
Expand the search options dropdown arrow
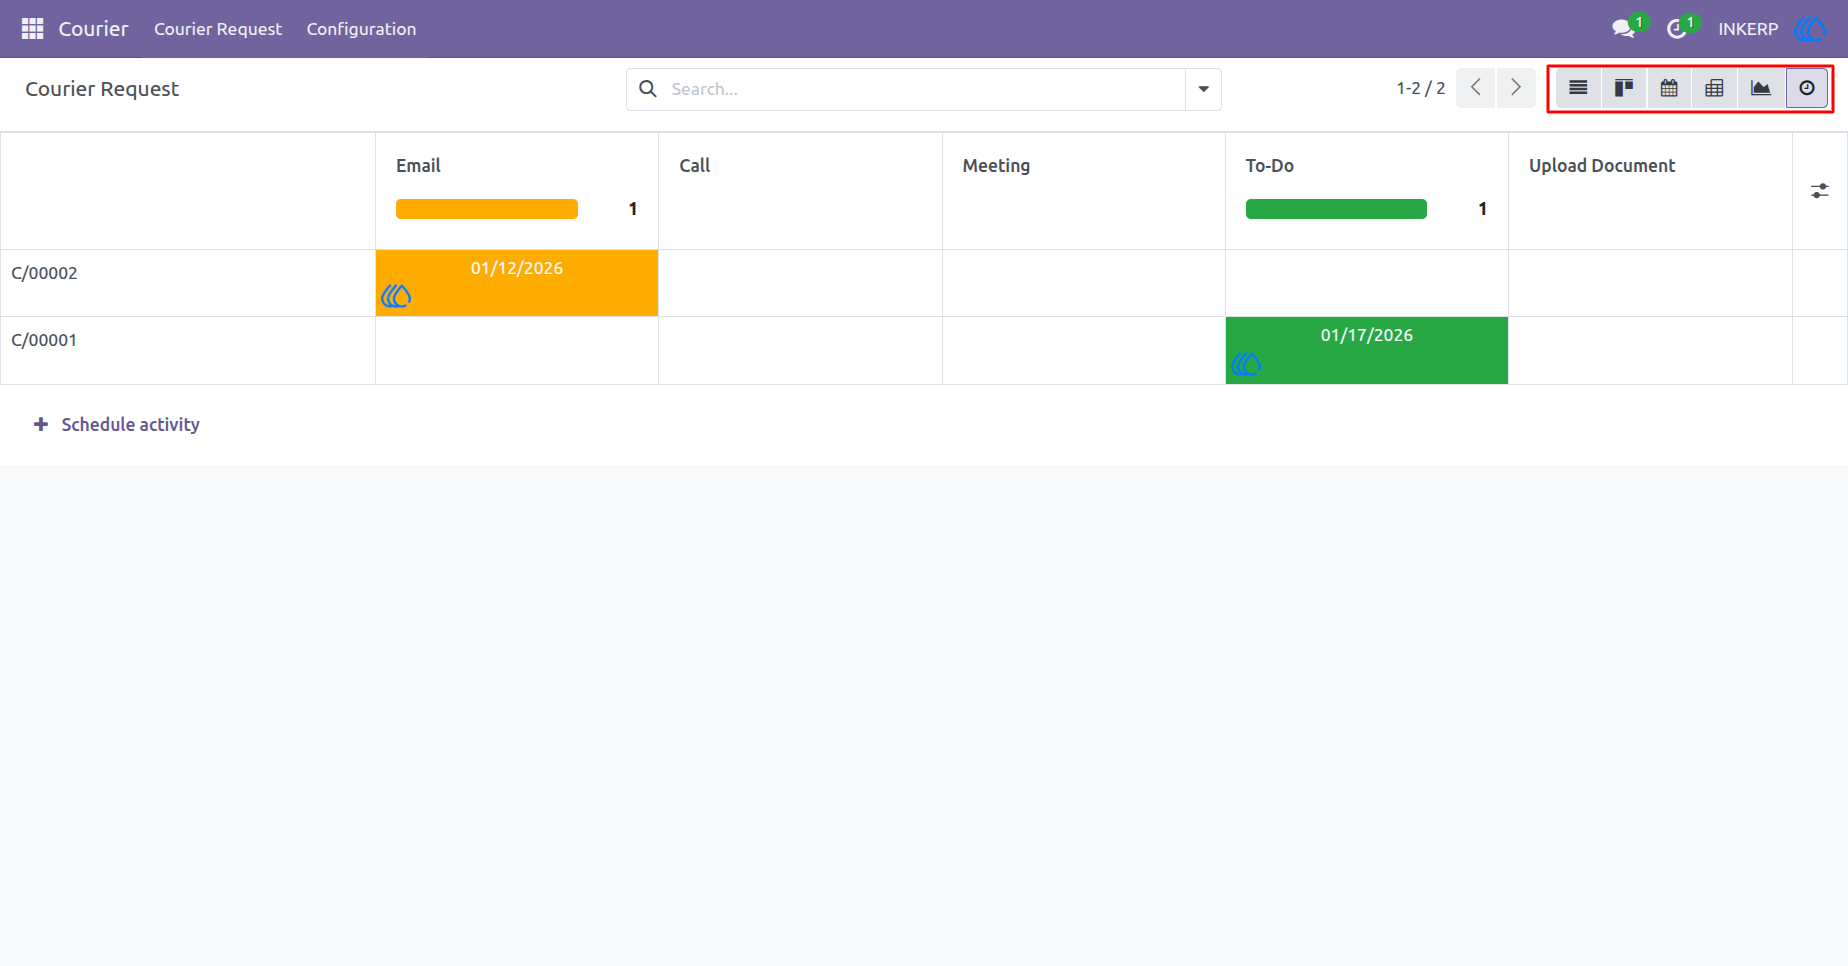click(x=1203, y=89)
